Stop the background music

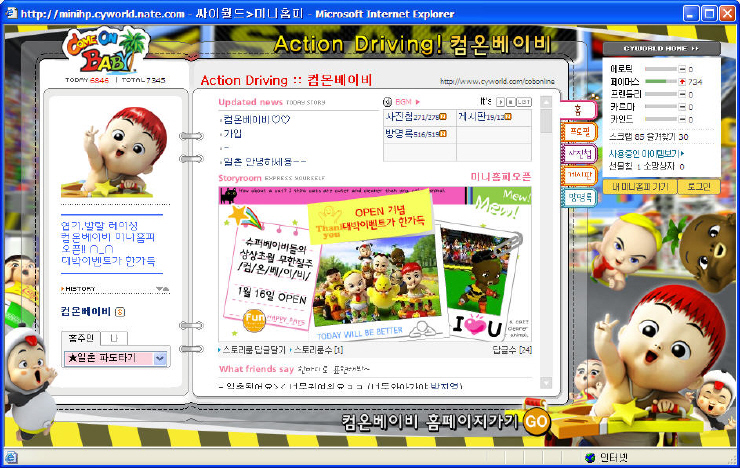click(510, 102)
